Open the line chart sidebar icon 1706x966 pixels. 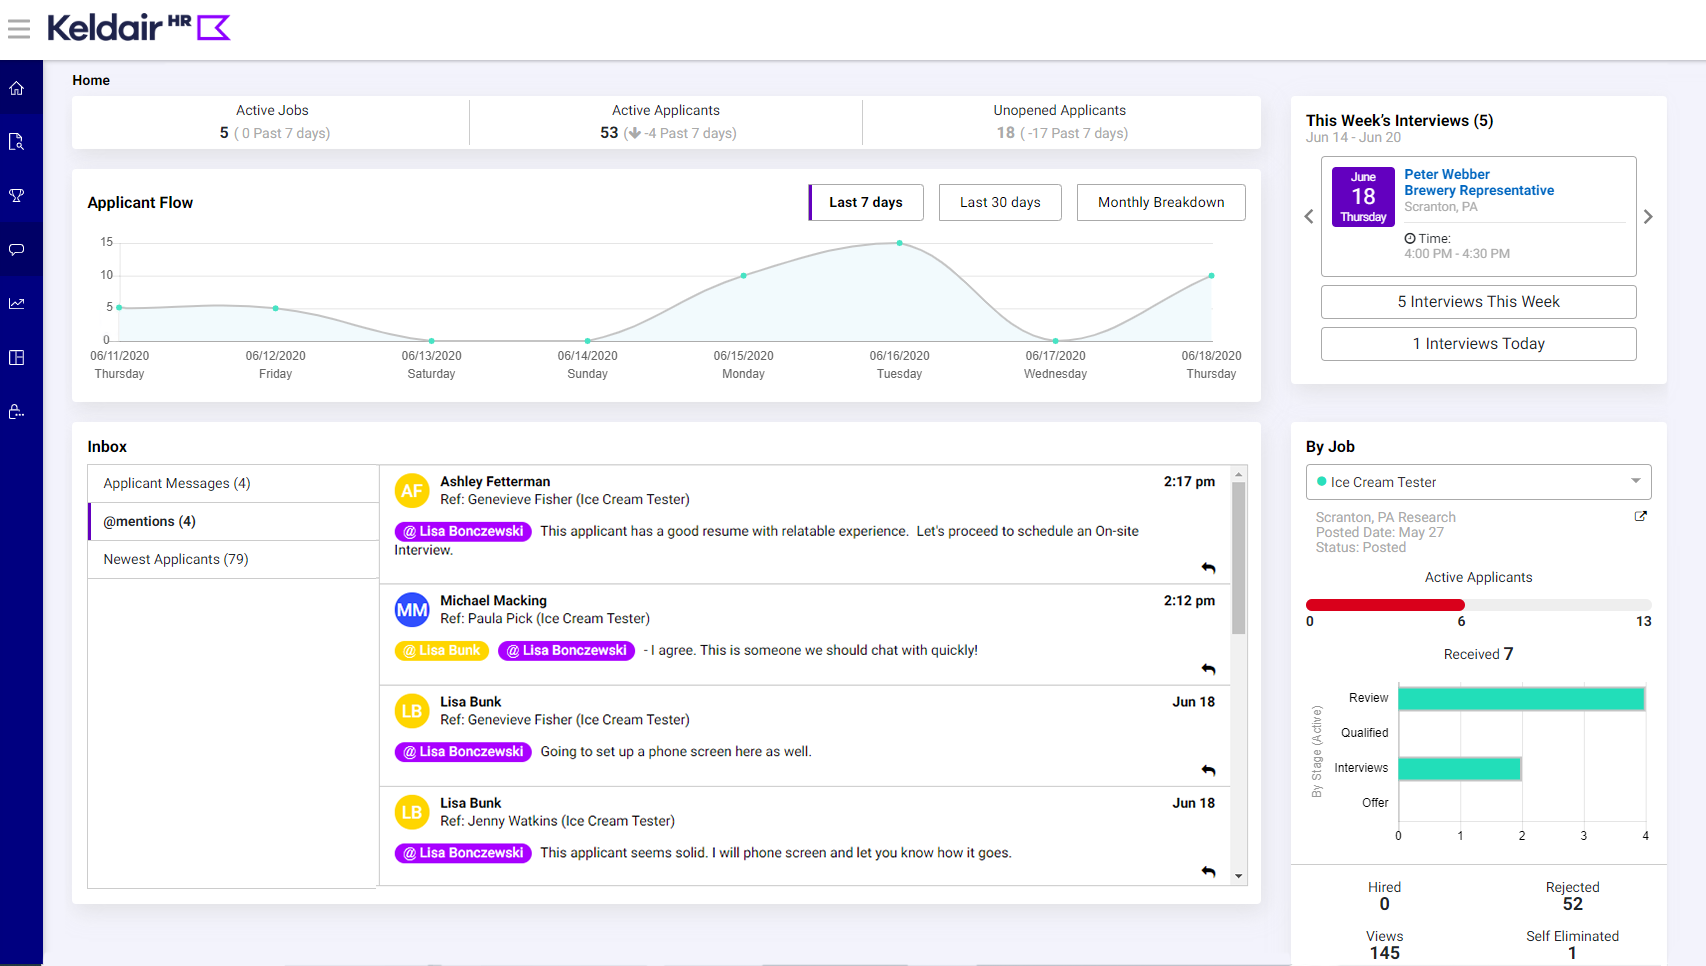click(x=17, y=304)
